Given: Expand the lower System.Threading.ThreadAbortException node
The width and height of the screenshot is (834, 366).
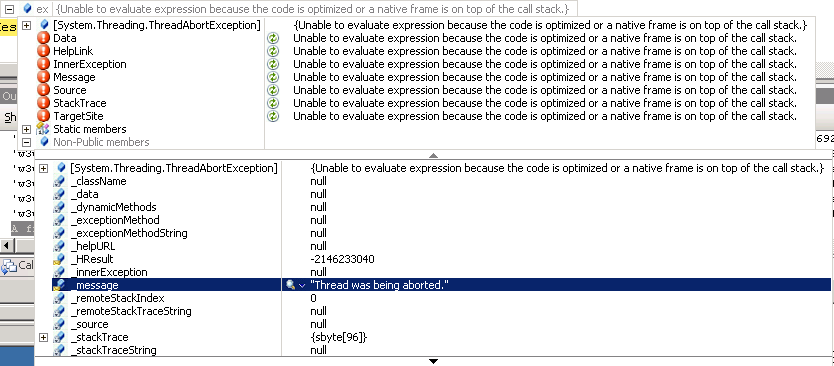Looking at the screenshot, I should [44, 168].
